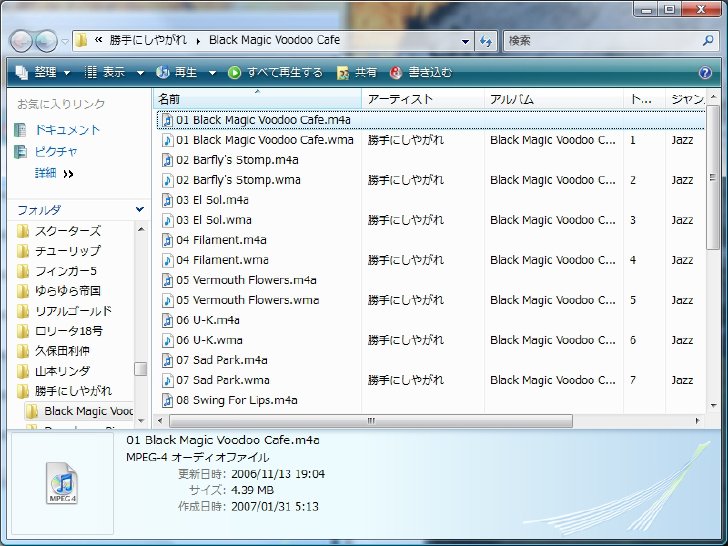
Task: Open Help with the question mark icon
Action: (x=705, y=72)
